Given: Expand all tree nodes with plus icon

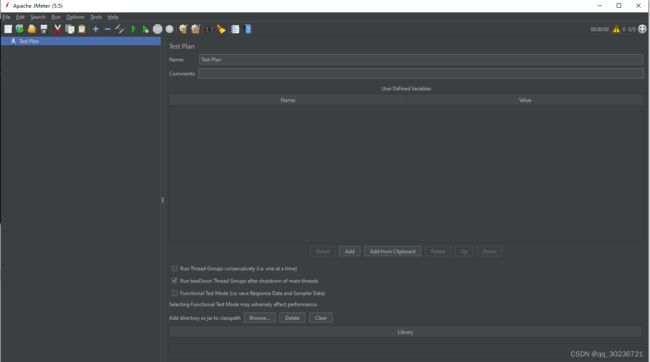Looking at the screenshot, I should click(96, 29).
